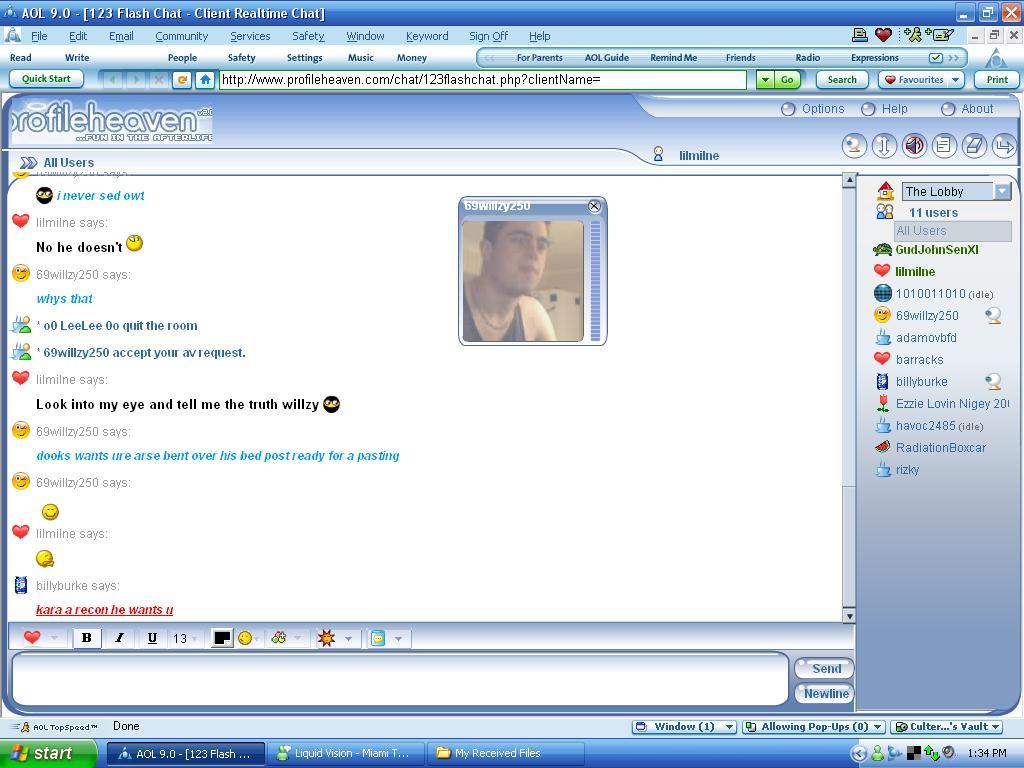Click the house icon beside The Lobby

885,191
